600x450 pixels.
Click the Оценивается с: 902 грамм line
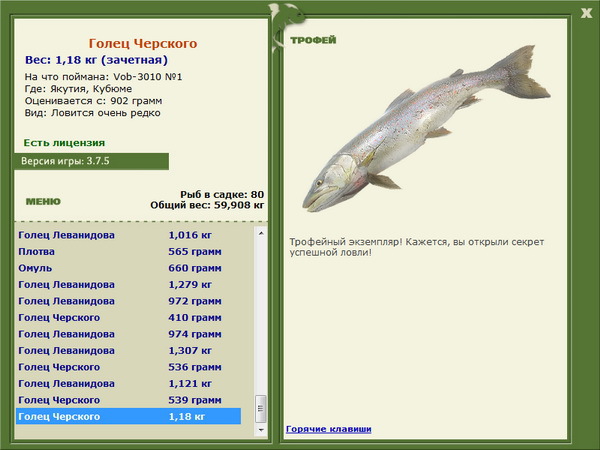(93, 101)
